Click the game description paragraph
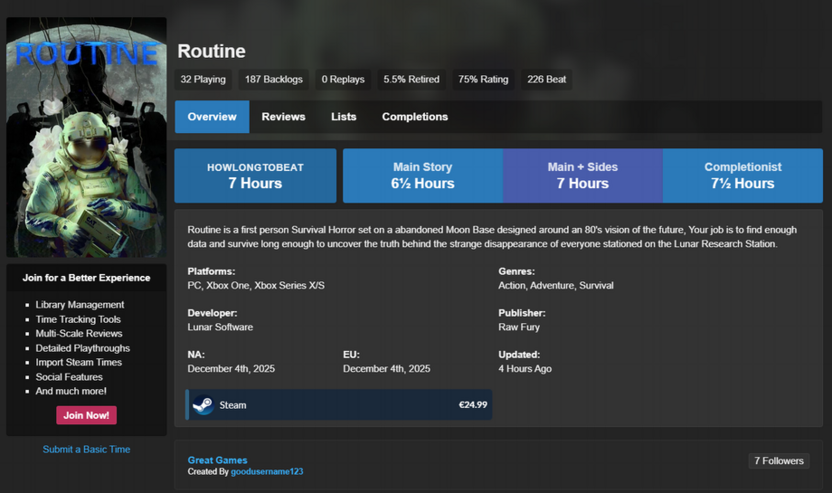 pos(492,237)
